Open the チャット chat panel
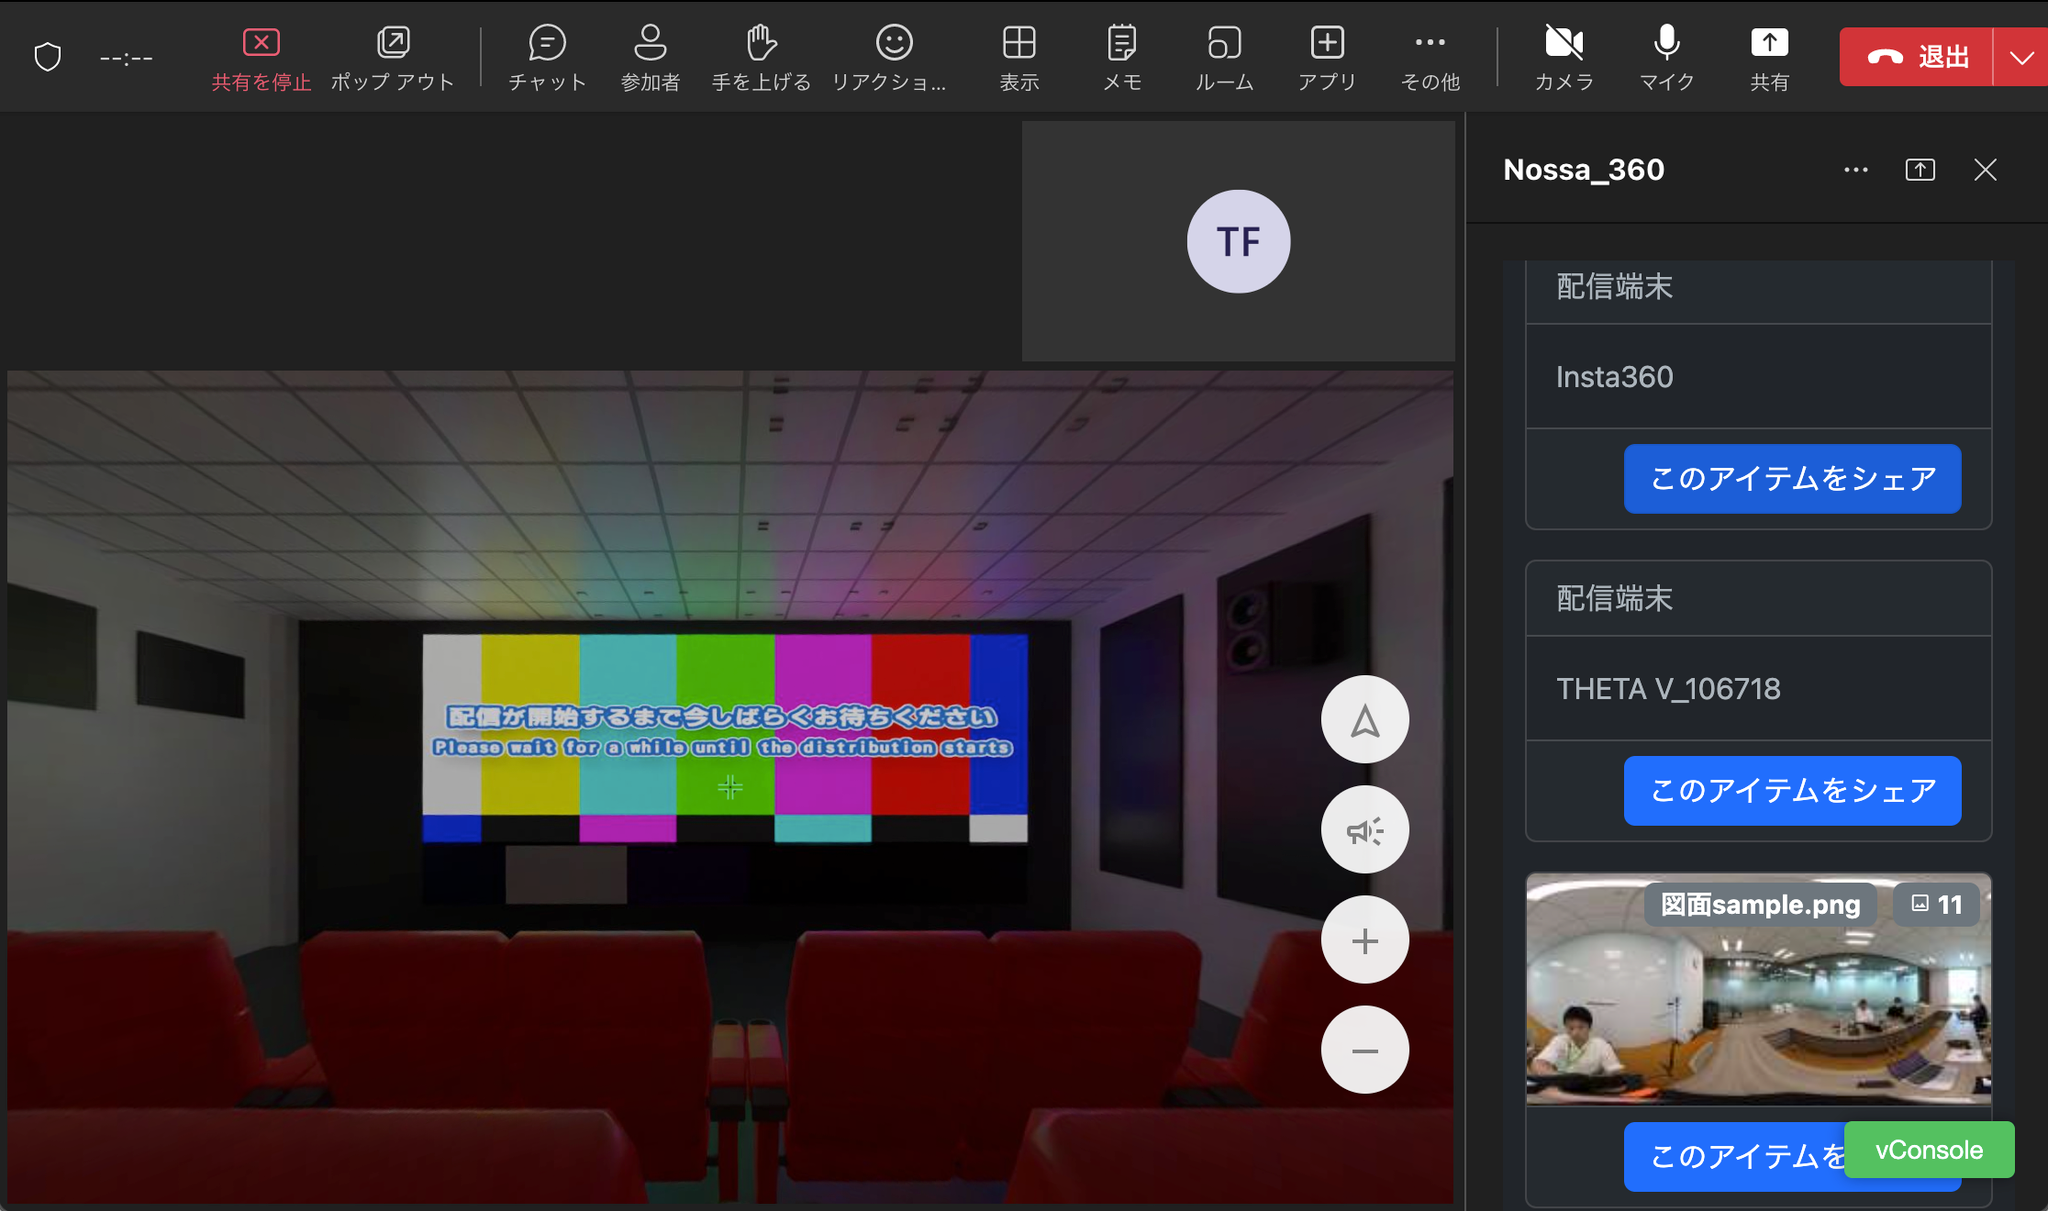 (547, 57)
